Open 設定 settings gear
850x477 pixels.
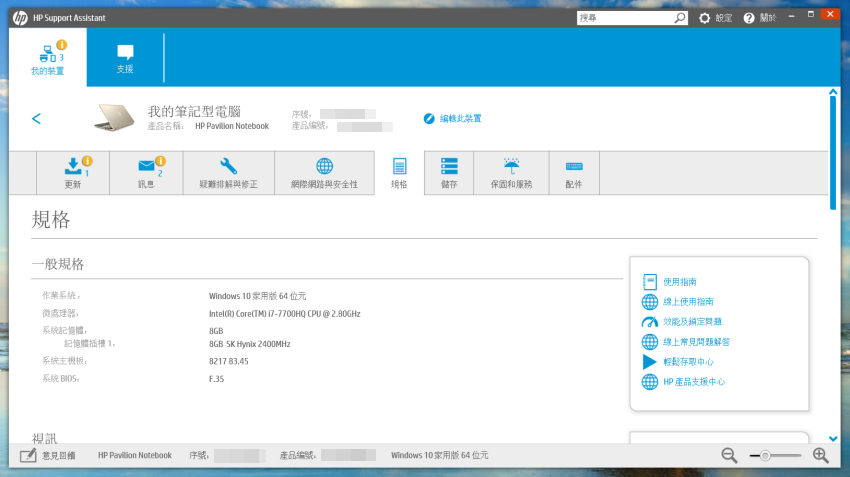(x=715, y=18)
